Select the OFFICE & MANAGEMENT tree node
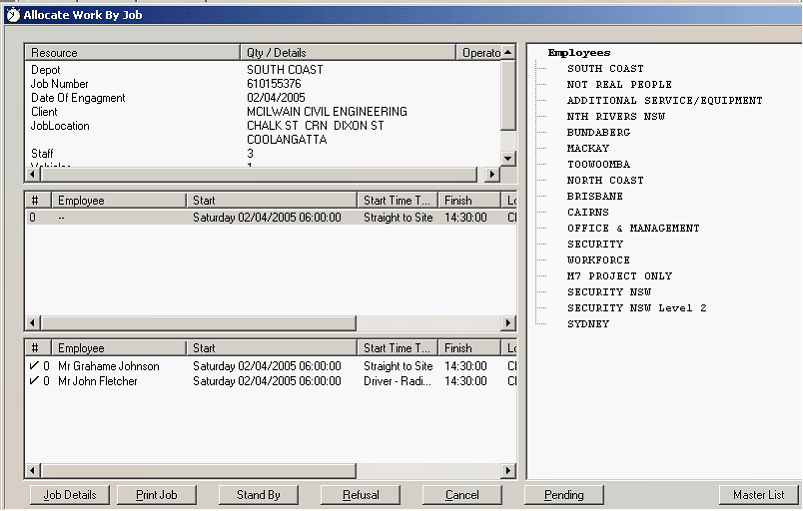 point(632,229)
